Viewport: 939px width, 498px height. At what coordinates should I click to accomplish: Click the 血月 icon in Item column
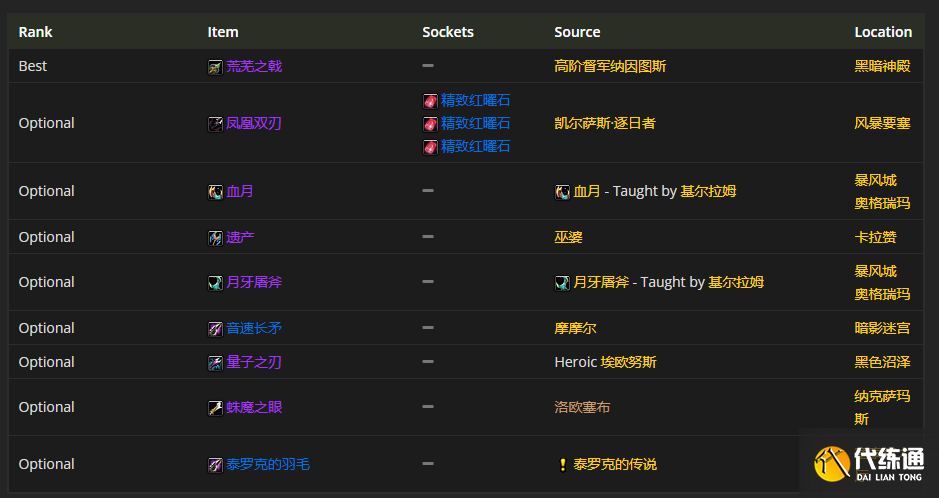coord(215,192)
